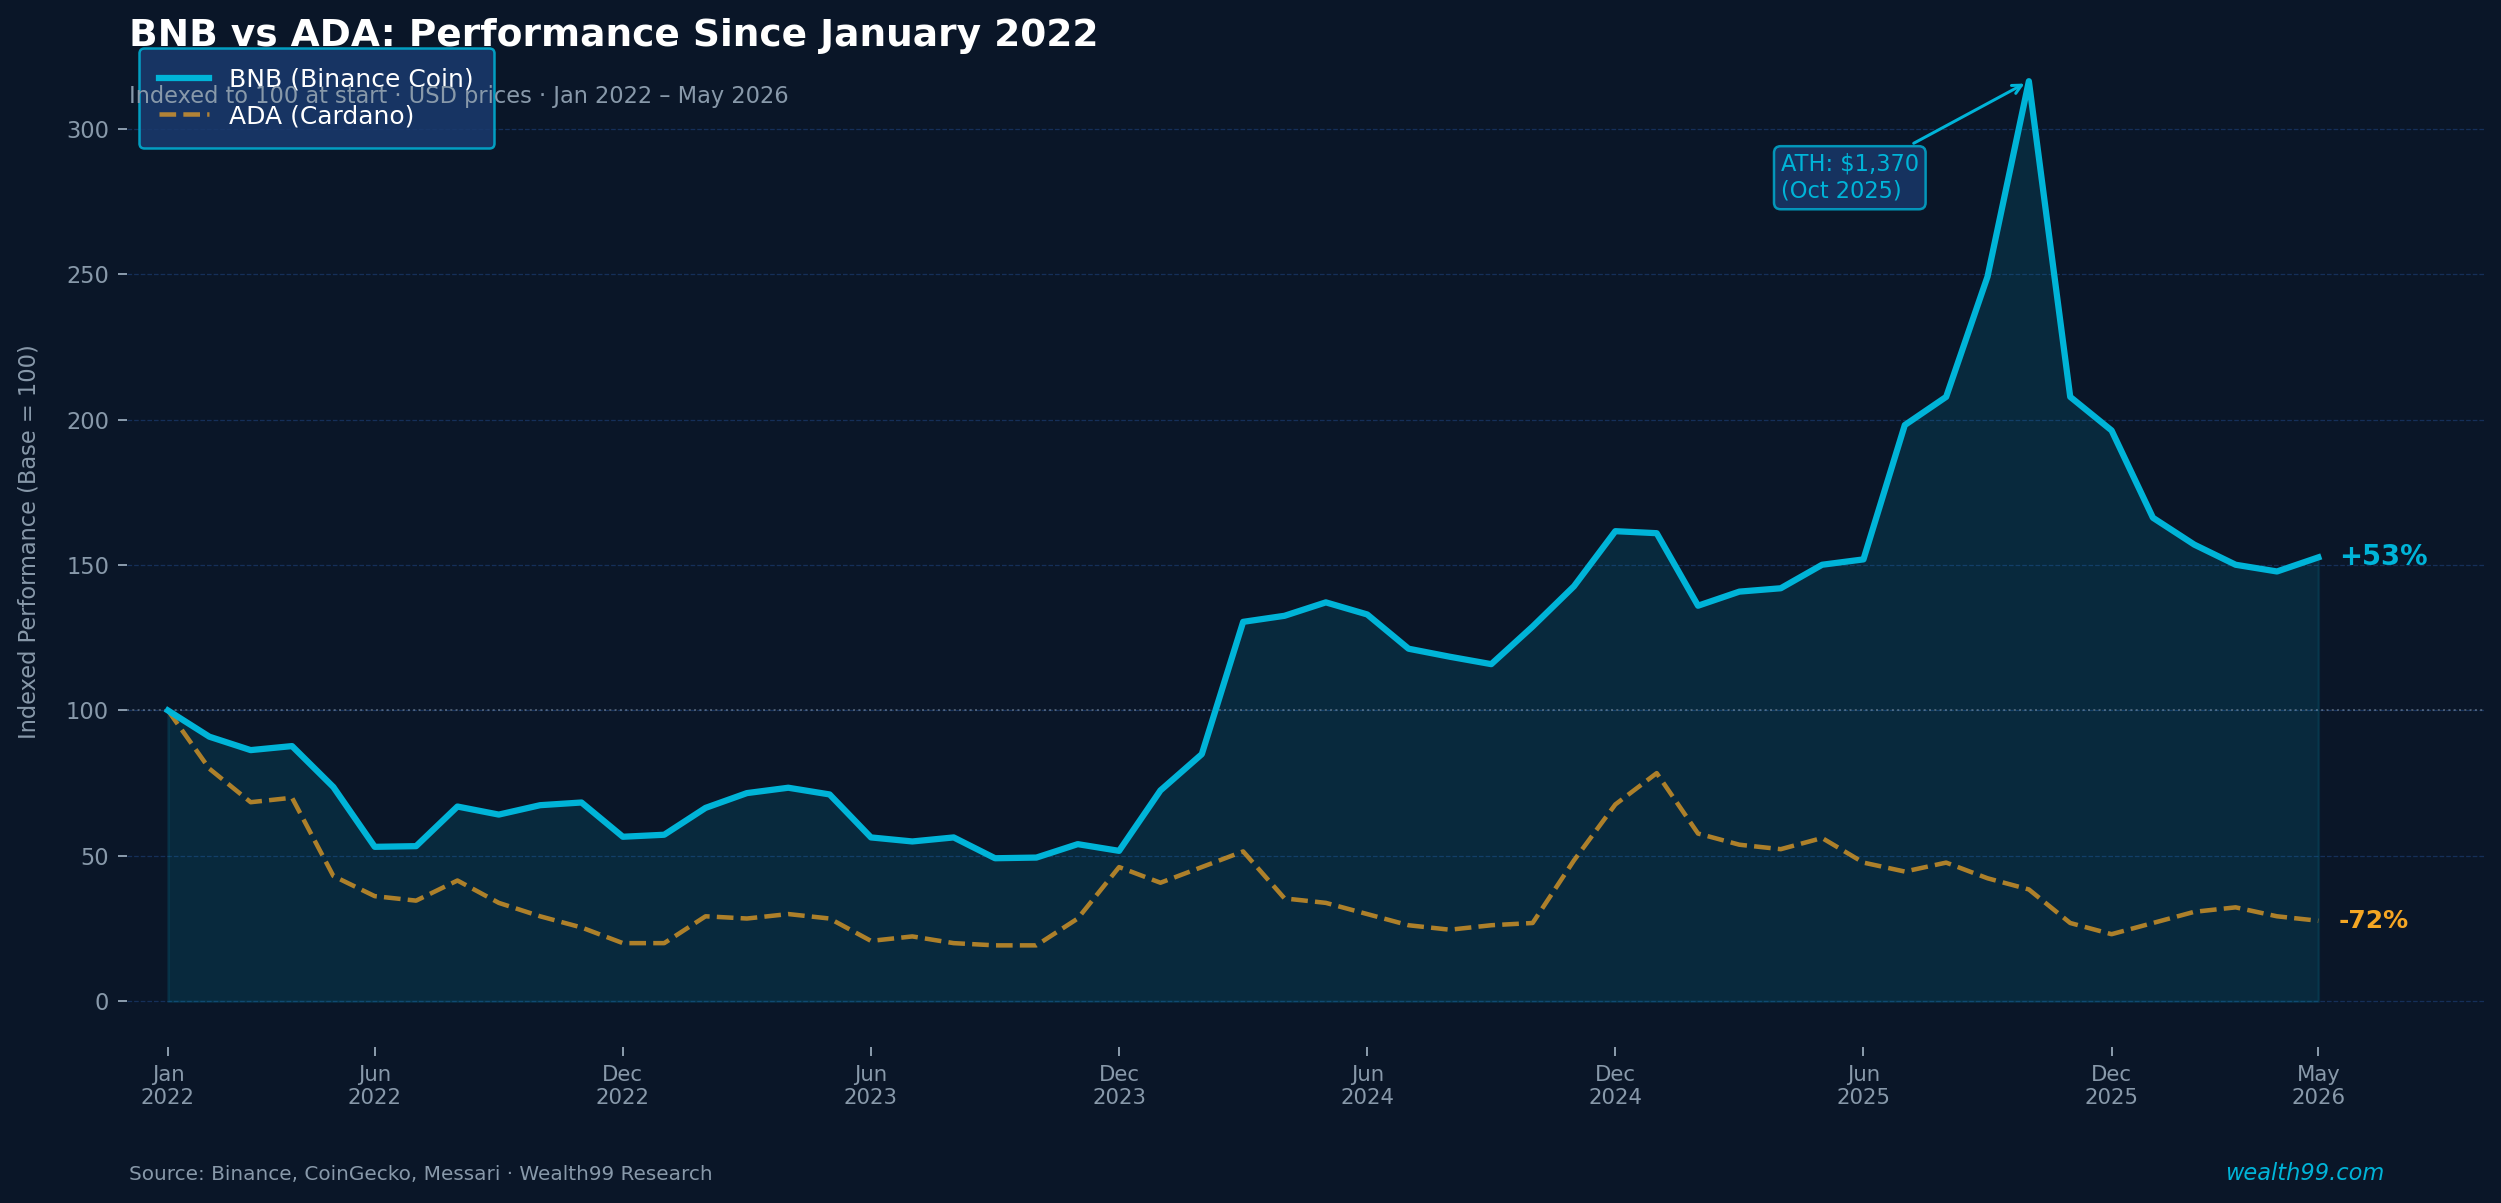
Task: Click the x-axis label 'Dec 2024'
Action: pos(1615,1086)
